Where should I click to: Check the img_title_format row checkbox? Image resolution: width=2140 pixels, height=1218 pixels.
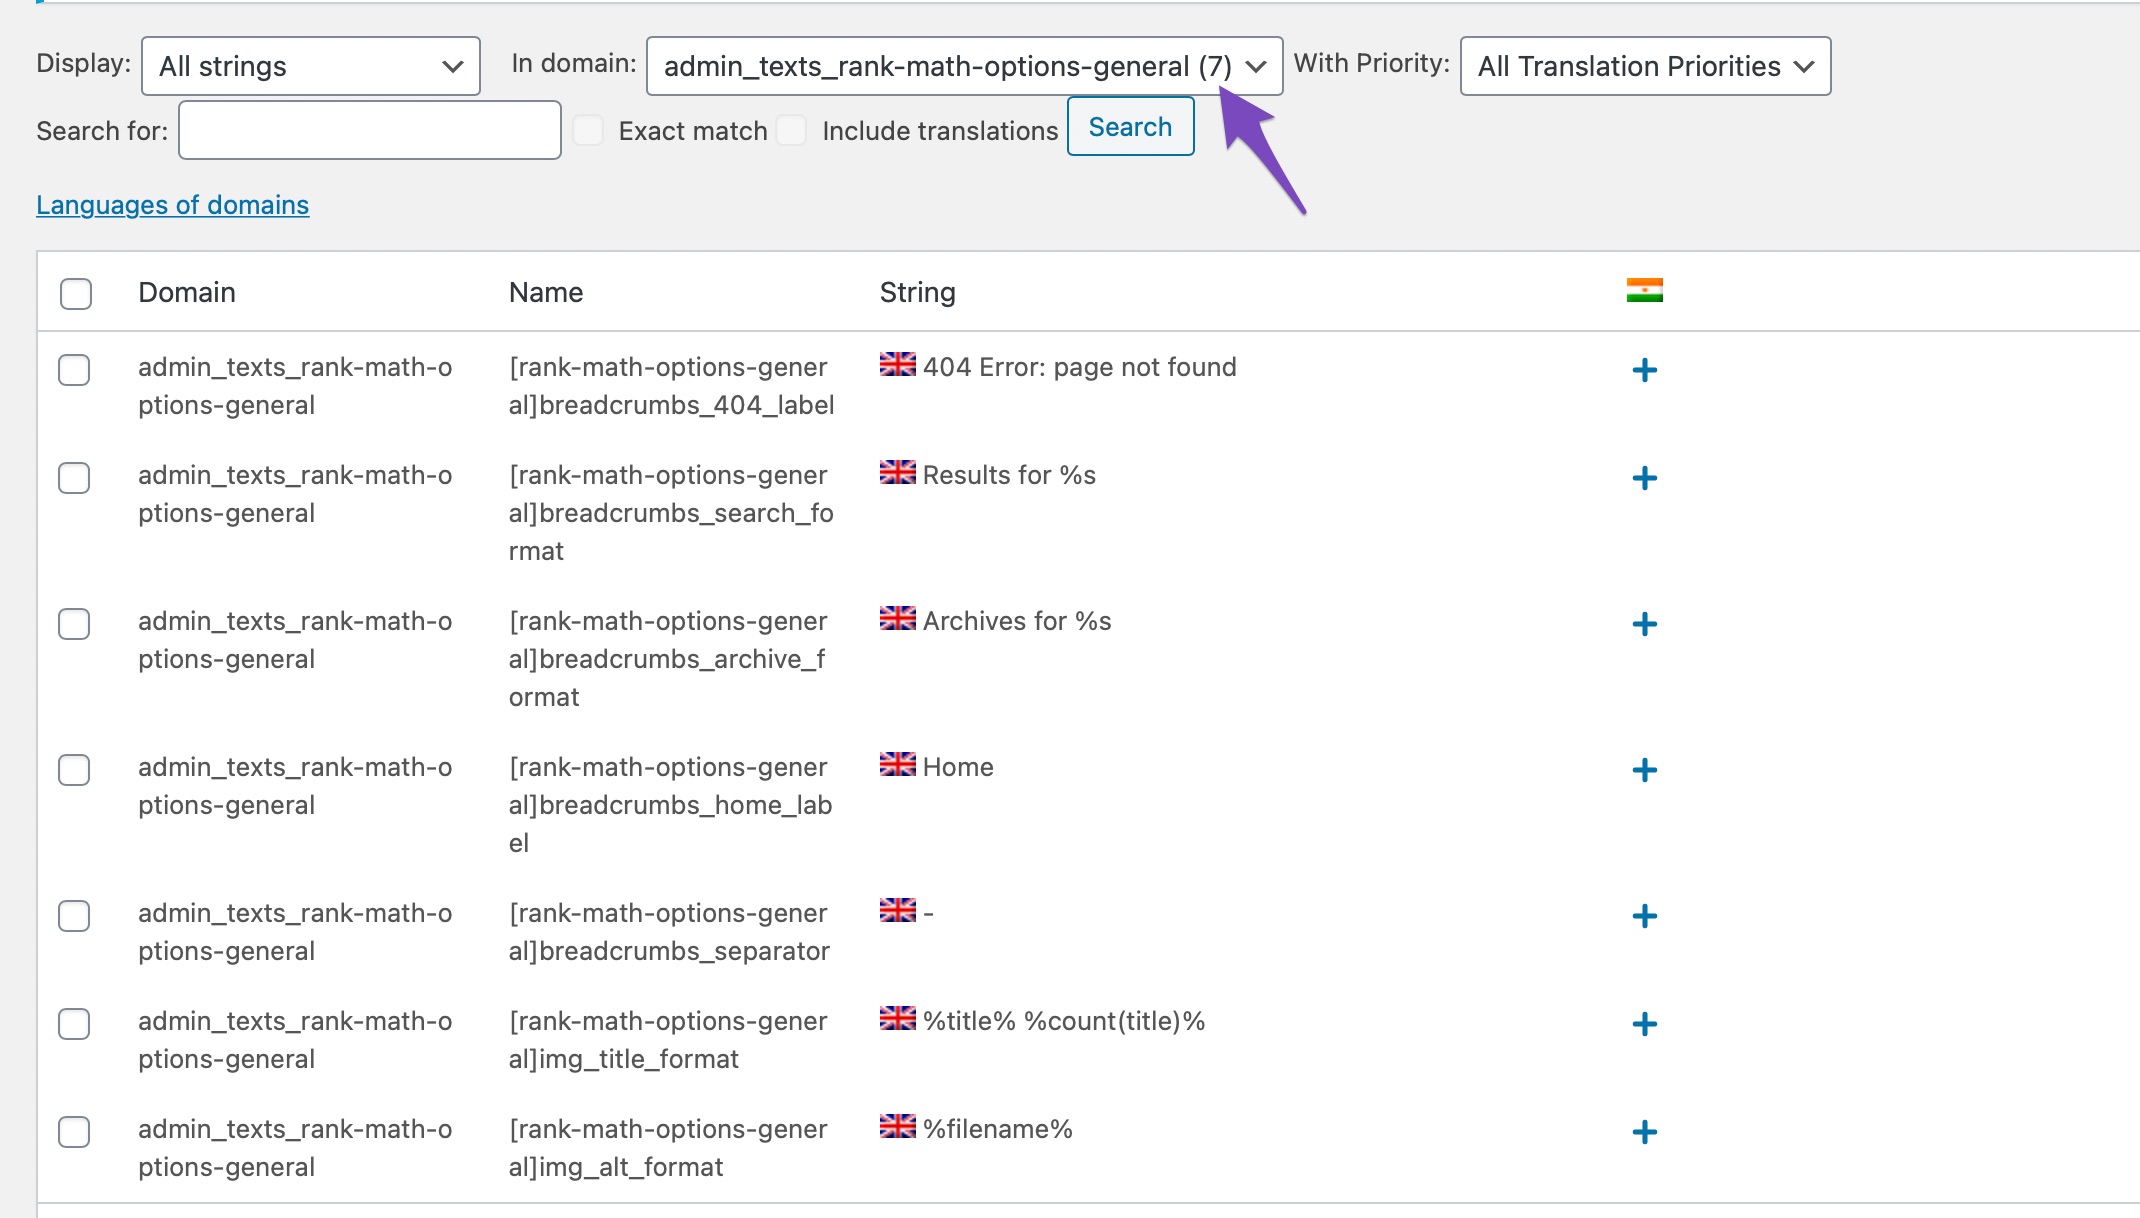pos(74,1024)
